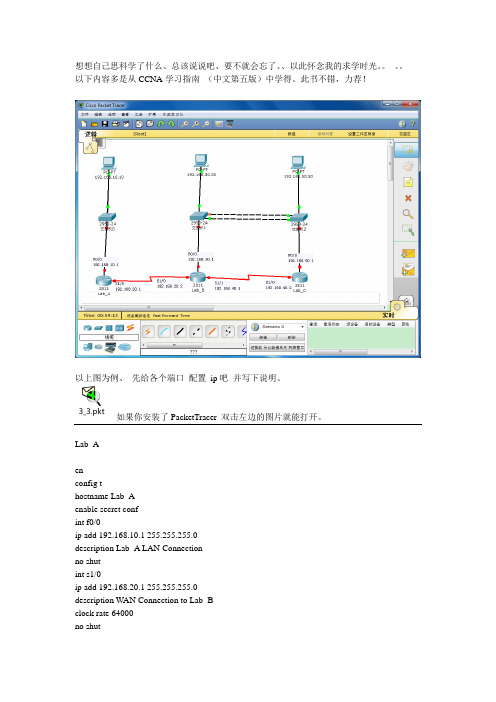Screen dimensions: 496x702
Task: Click the last Zoom Out magnifier icon
Action: tap(206, 124)
